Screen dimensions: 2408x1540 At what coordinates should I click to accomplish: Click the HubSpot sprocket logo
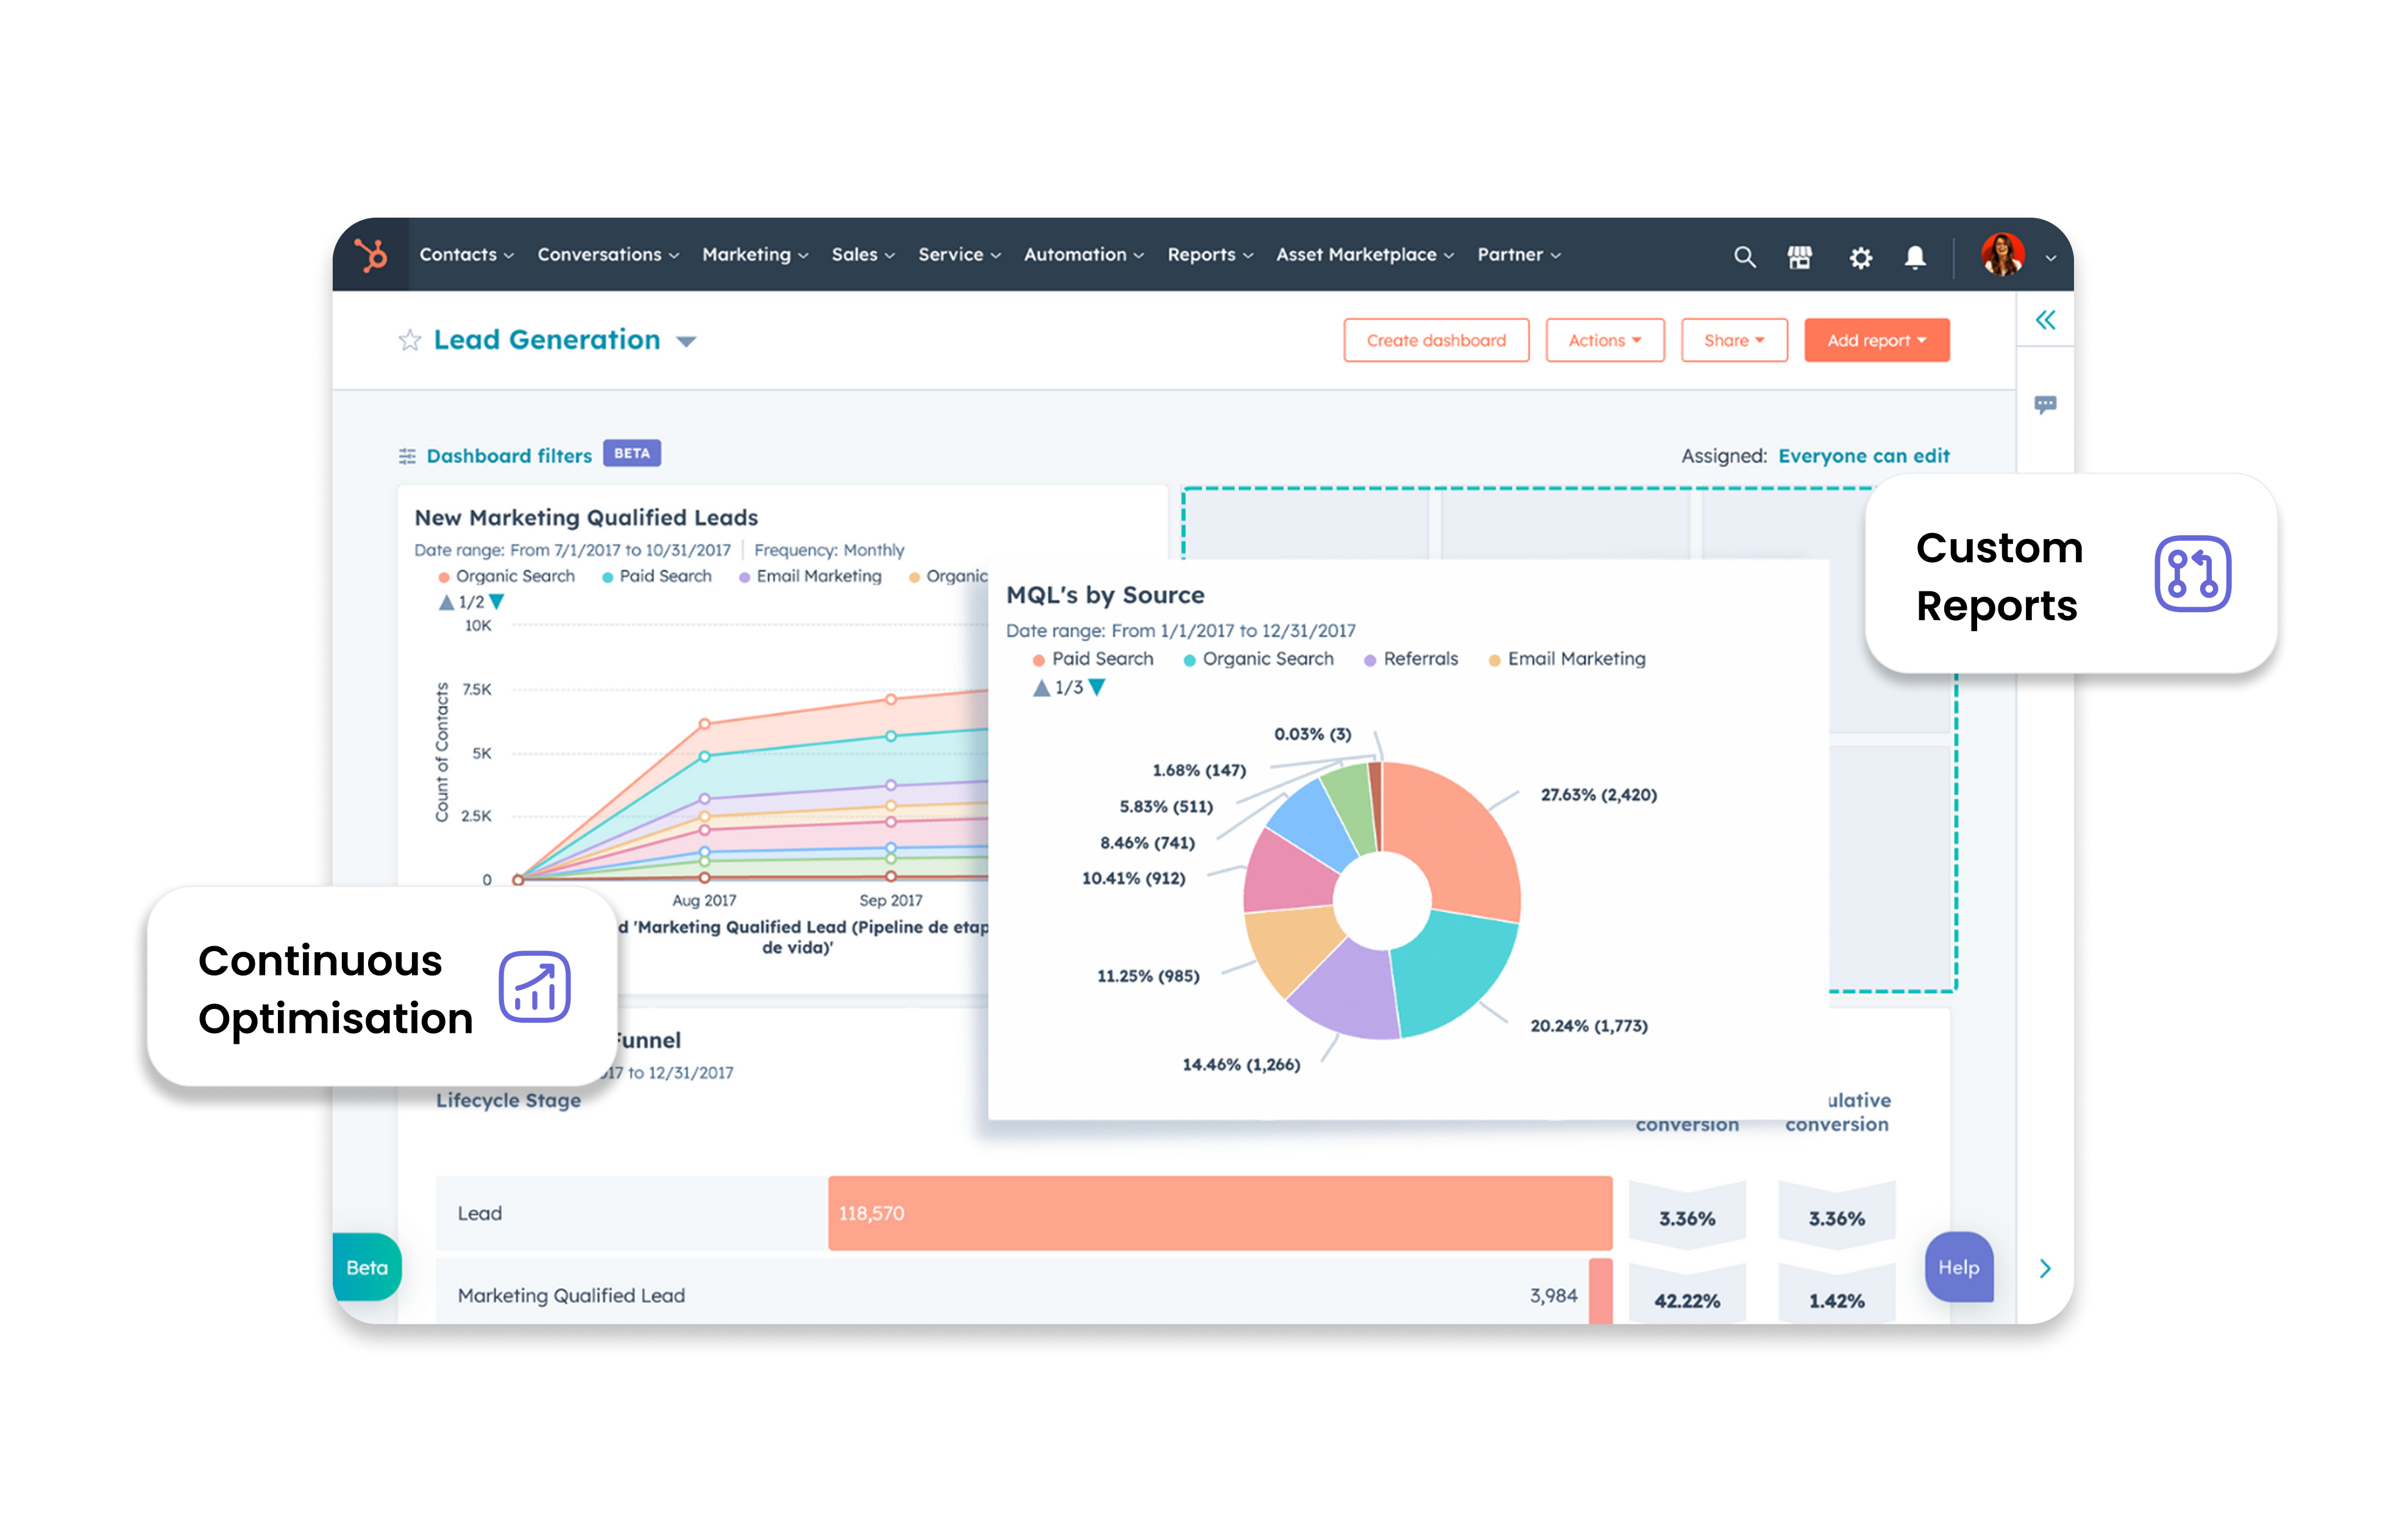click(x=371, y=256)
